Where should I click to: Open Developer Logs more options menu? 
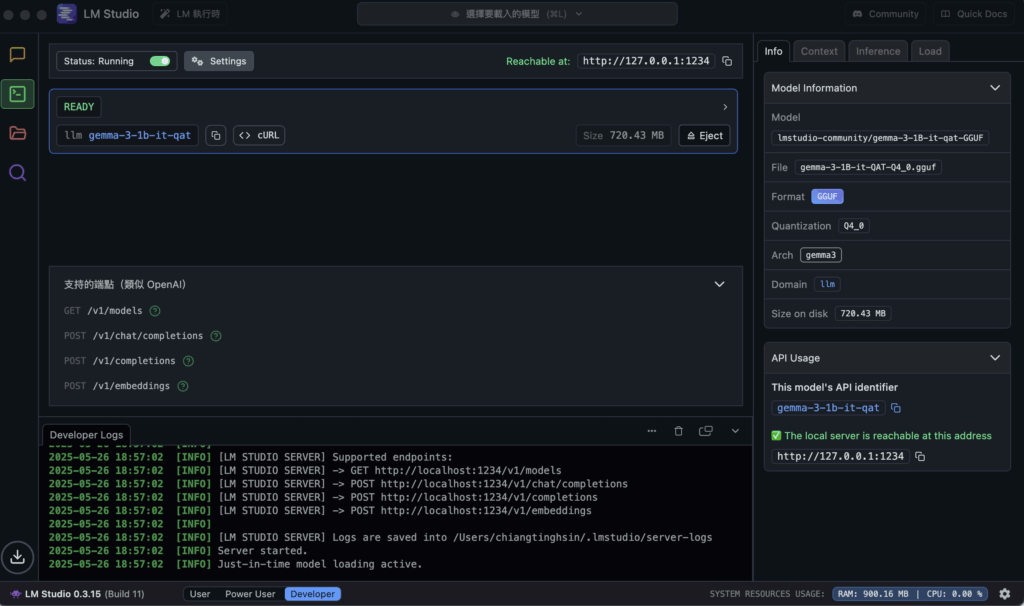click(652, 431)
